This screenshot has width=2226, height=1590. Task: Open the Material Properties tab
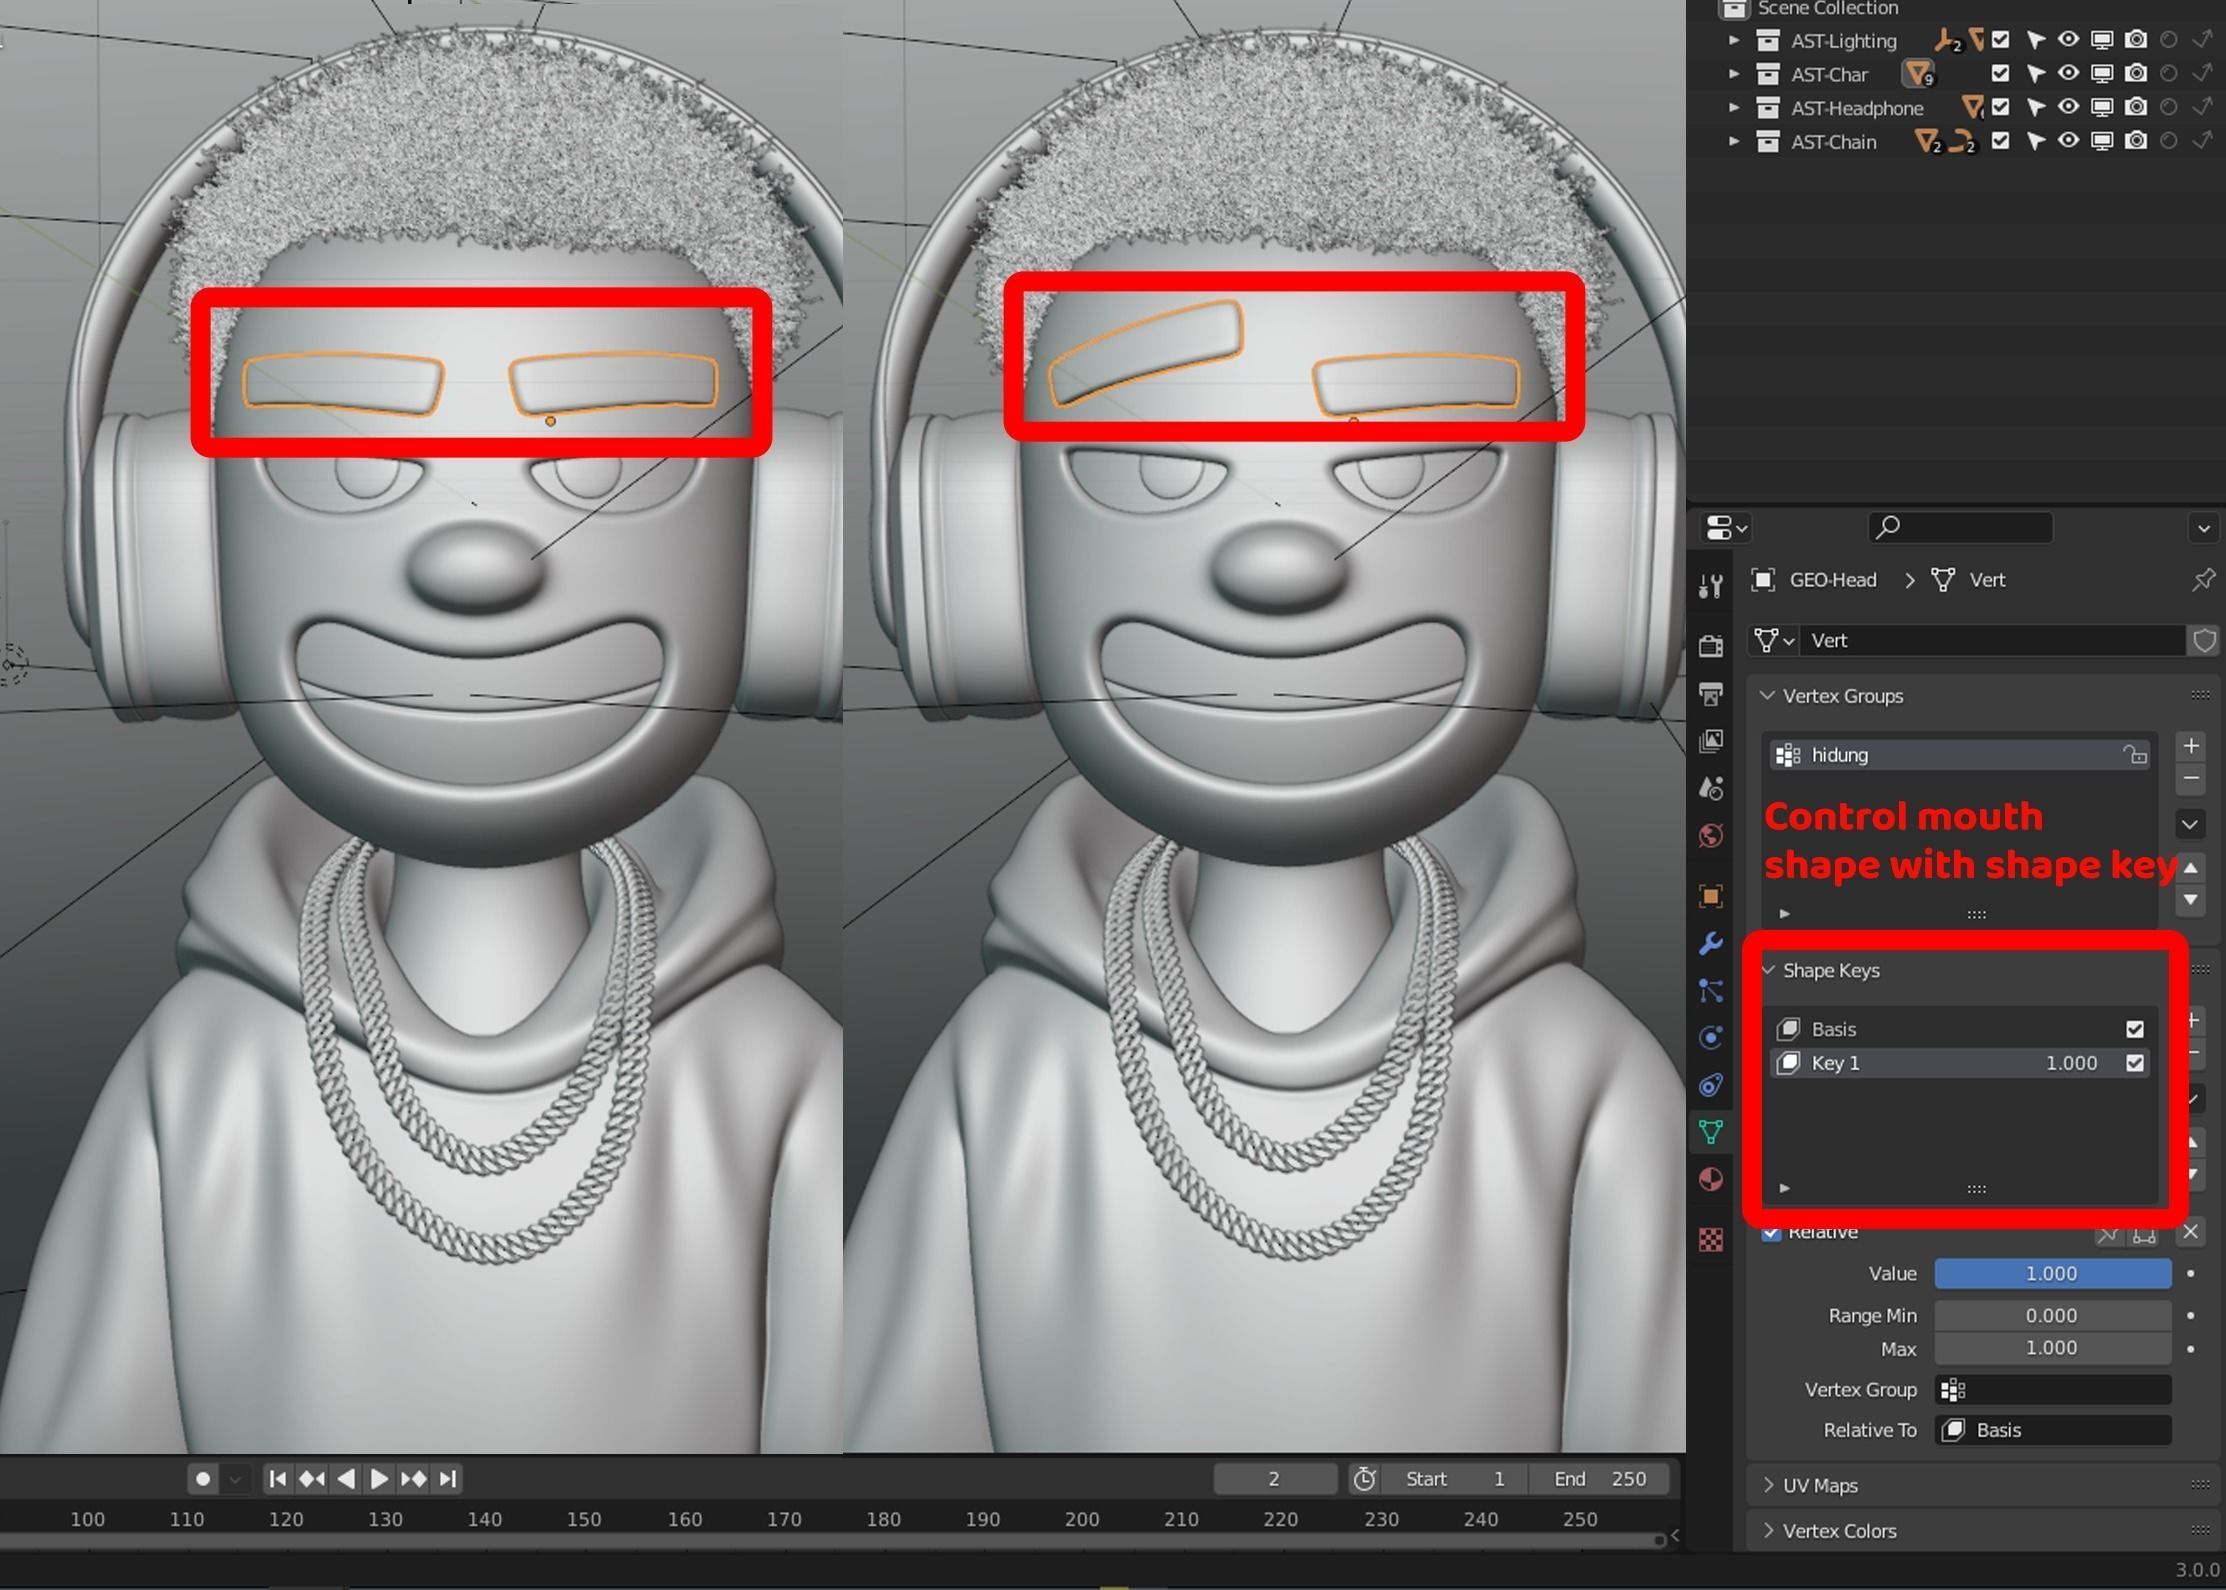[x=1710, y=1180]
